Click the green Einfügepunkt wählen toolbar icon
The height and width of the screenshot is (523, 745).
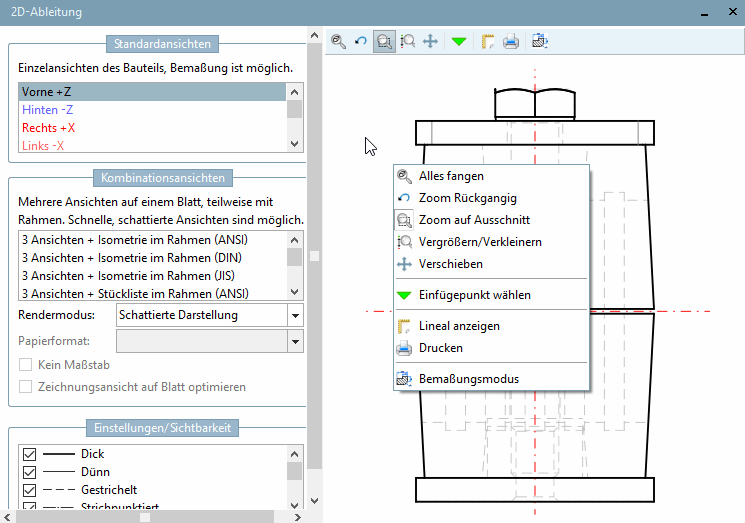click(458, 41)
